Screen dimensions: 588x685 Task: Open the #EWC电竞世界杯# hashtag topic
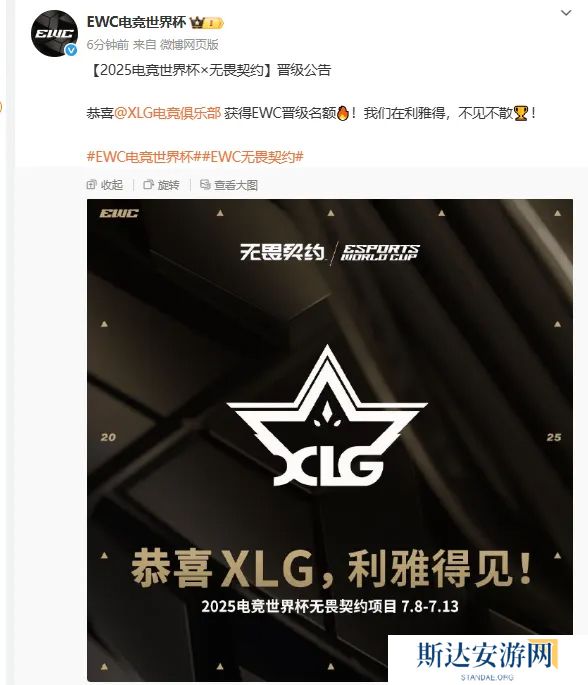pyautogui.click(x=144, y=156)
